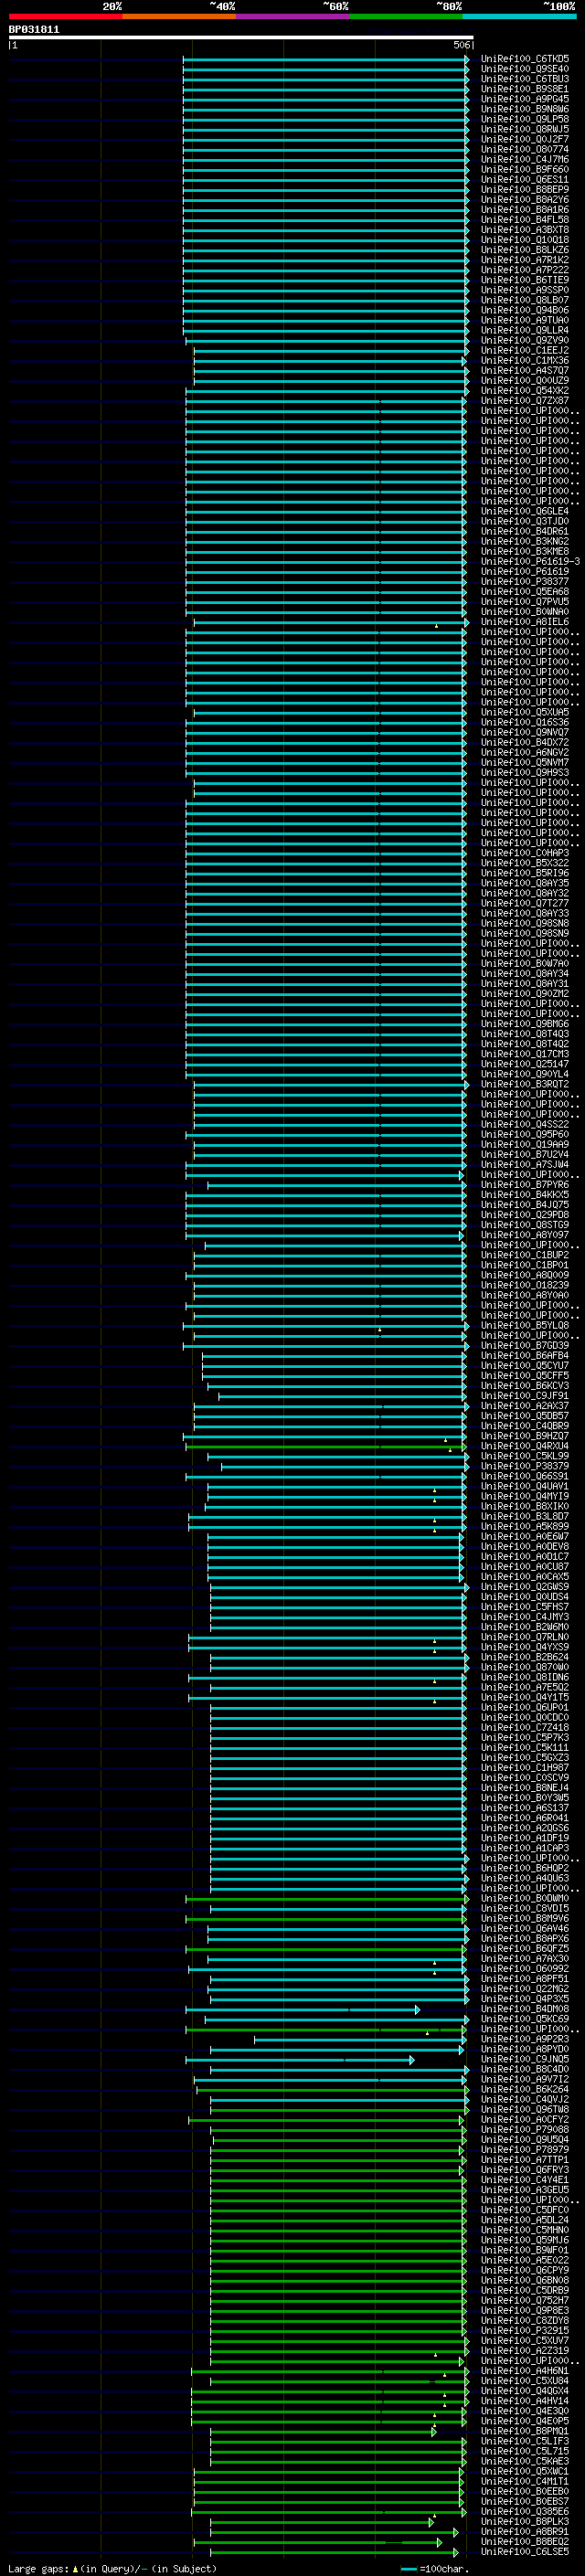The width and height of the screenshot is (585, 2576).
Task: Open the UniRef100_C1MX36 entry
Action: click(x=524, y=360)
